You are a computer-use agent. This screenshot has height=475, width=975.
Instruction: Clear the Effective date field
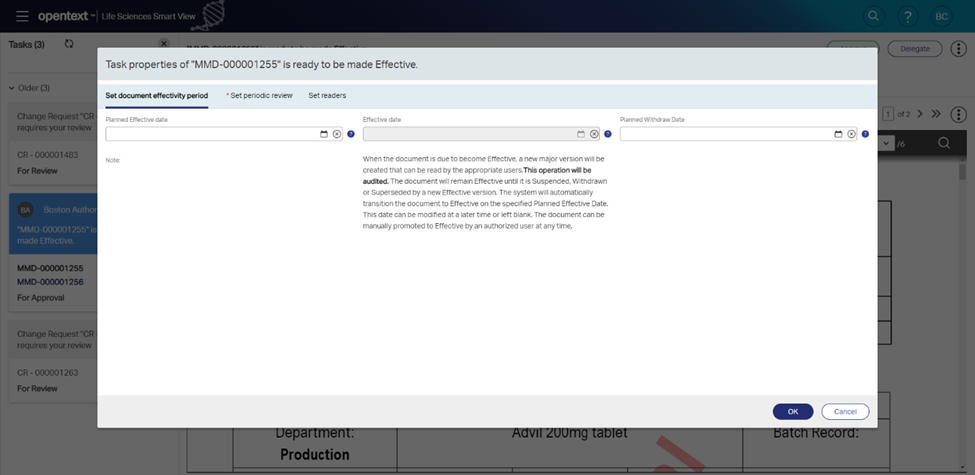coord(594,134)
